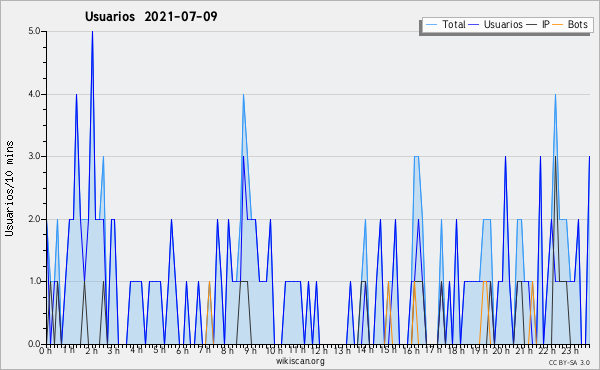Click the 2.0 y-axis value
This screenshot has height=370, width=600.
coord(34,219)
